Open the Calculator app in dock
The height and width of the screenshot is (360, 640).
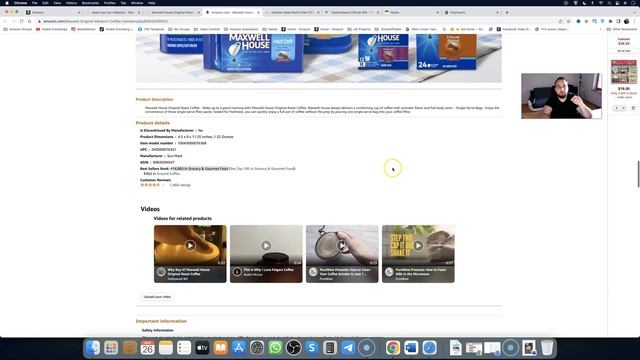[x=330, y=348]
